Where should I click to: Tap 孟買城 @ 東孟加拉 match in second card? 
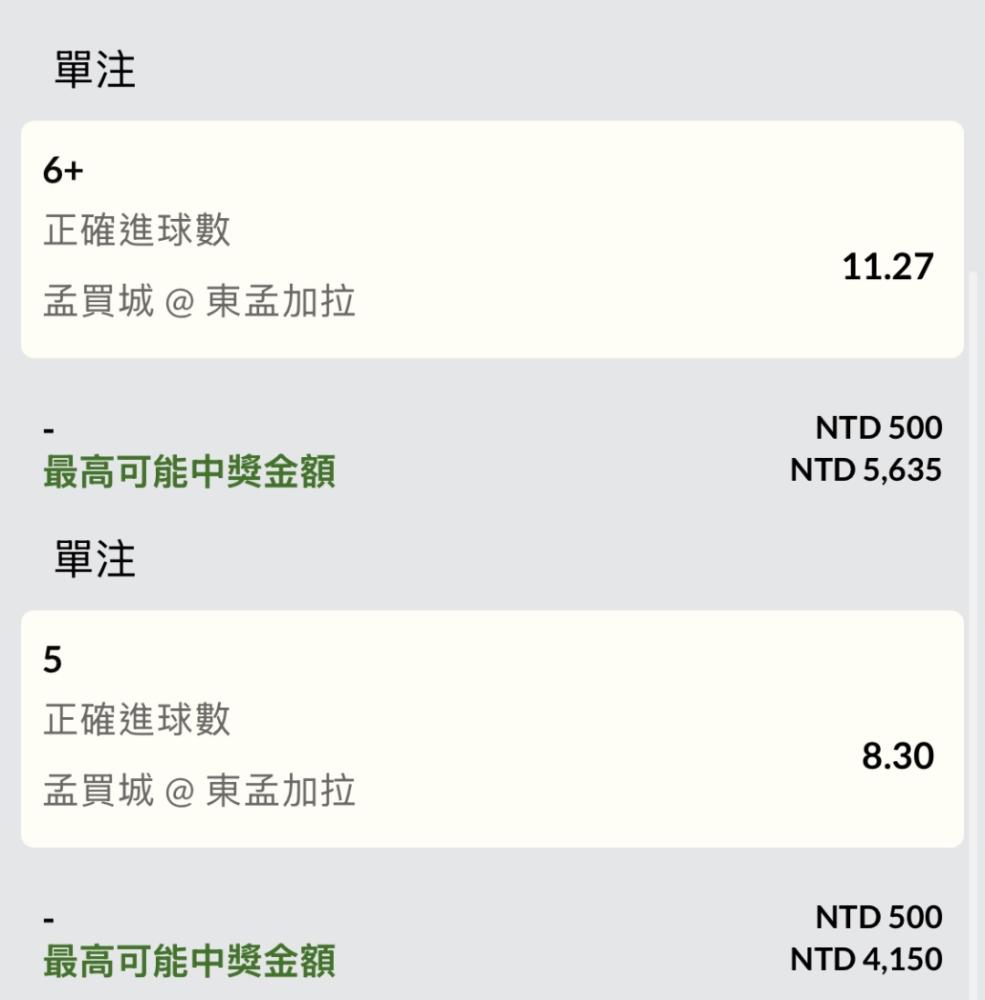pos(199,791)
